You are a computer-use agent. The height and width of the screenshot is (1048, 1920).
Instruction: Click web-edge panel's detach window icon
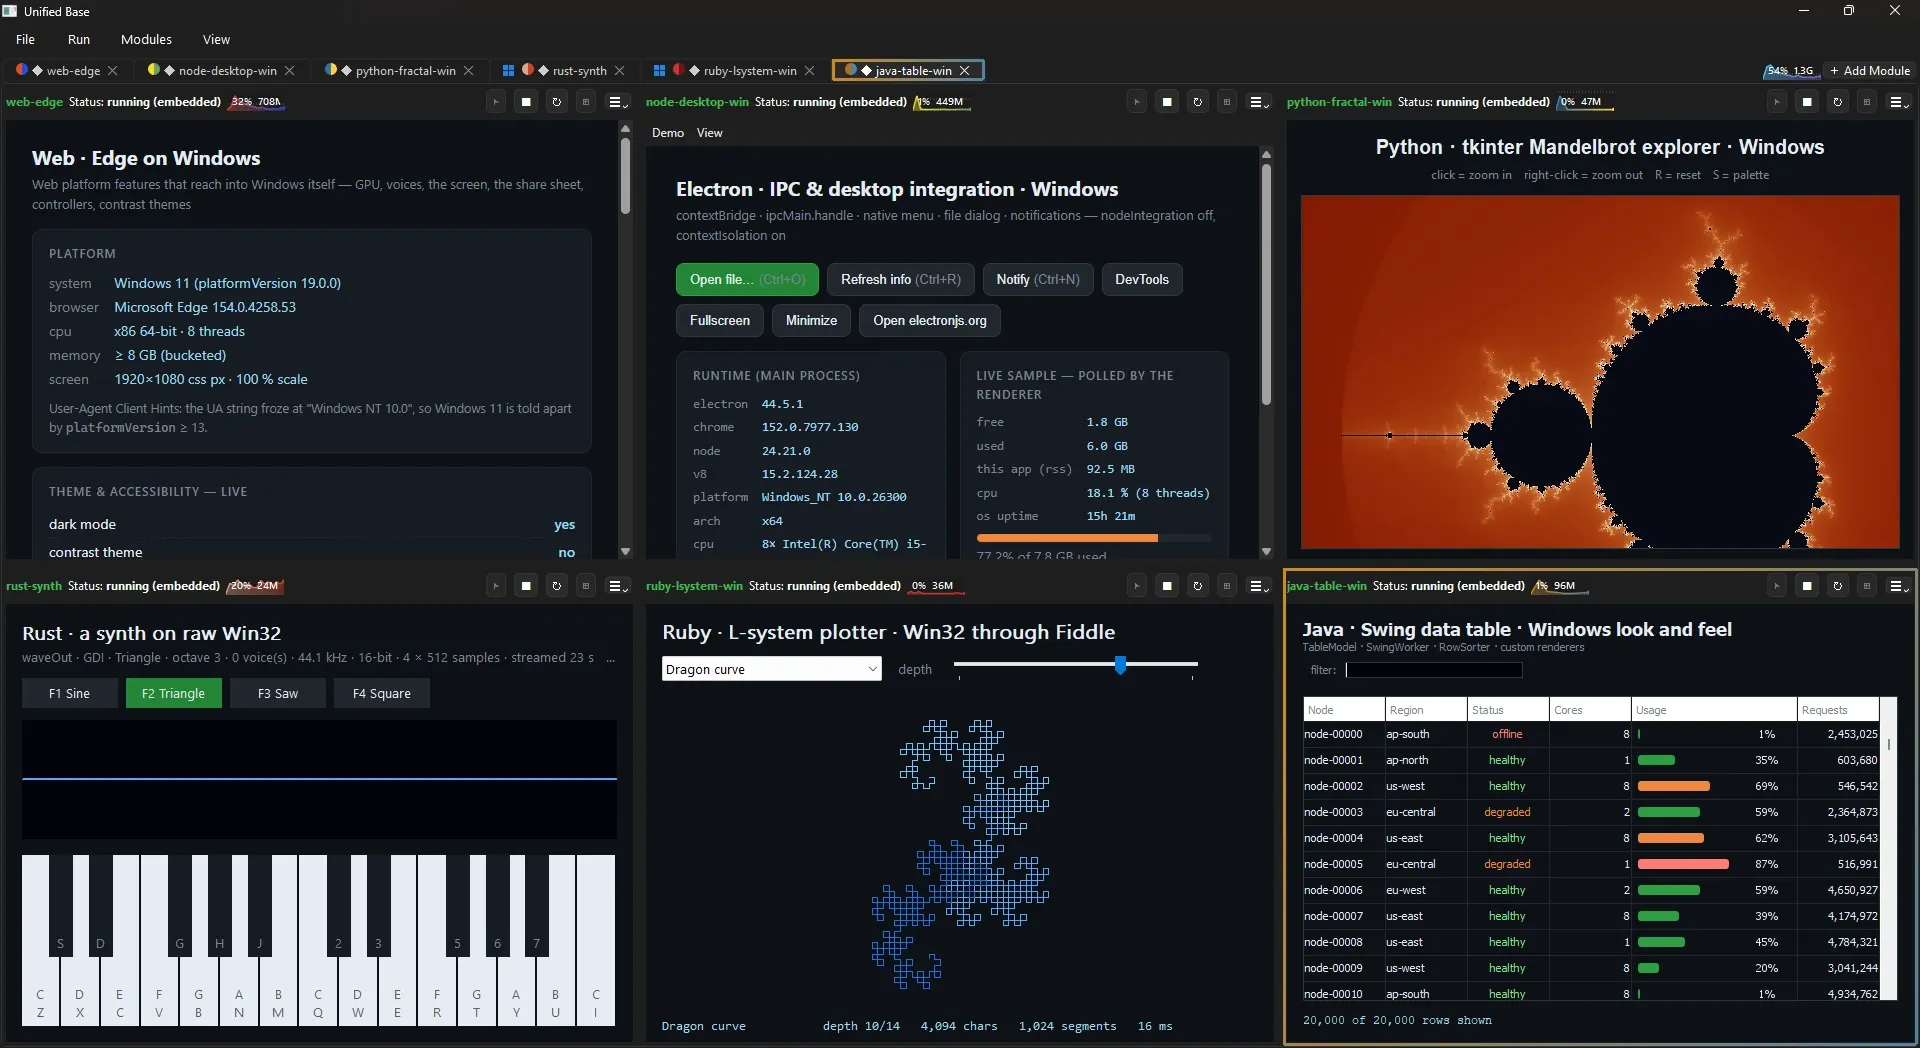pyautogui.click(x=587, y=102)
